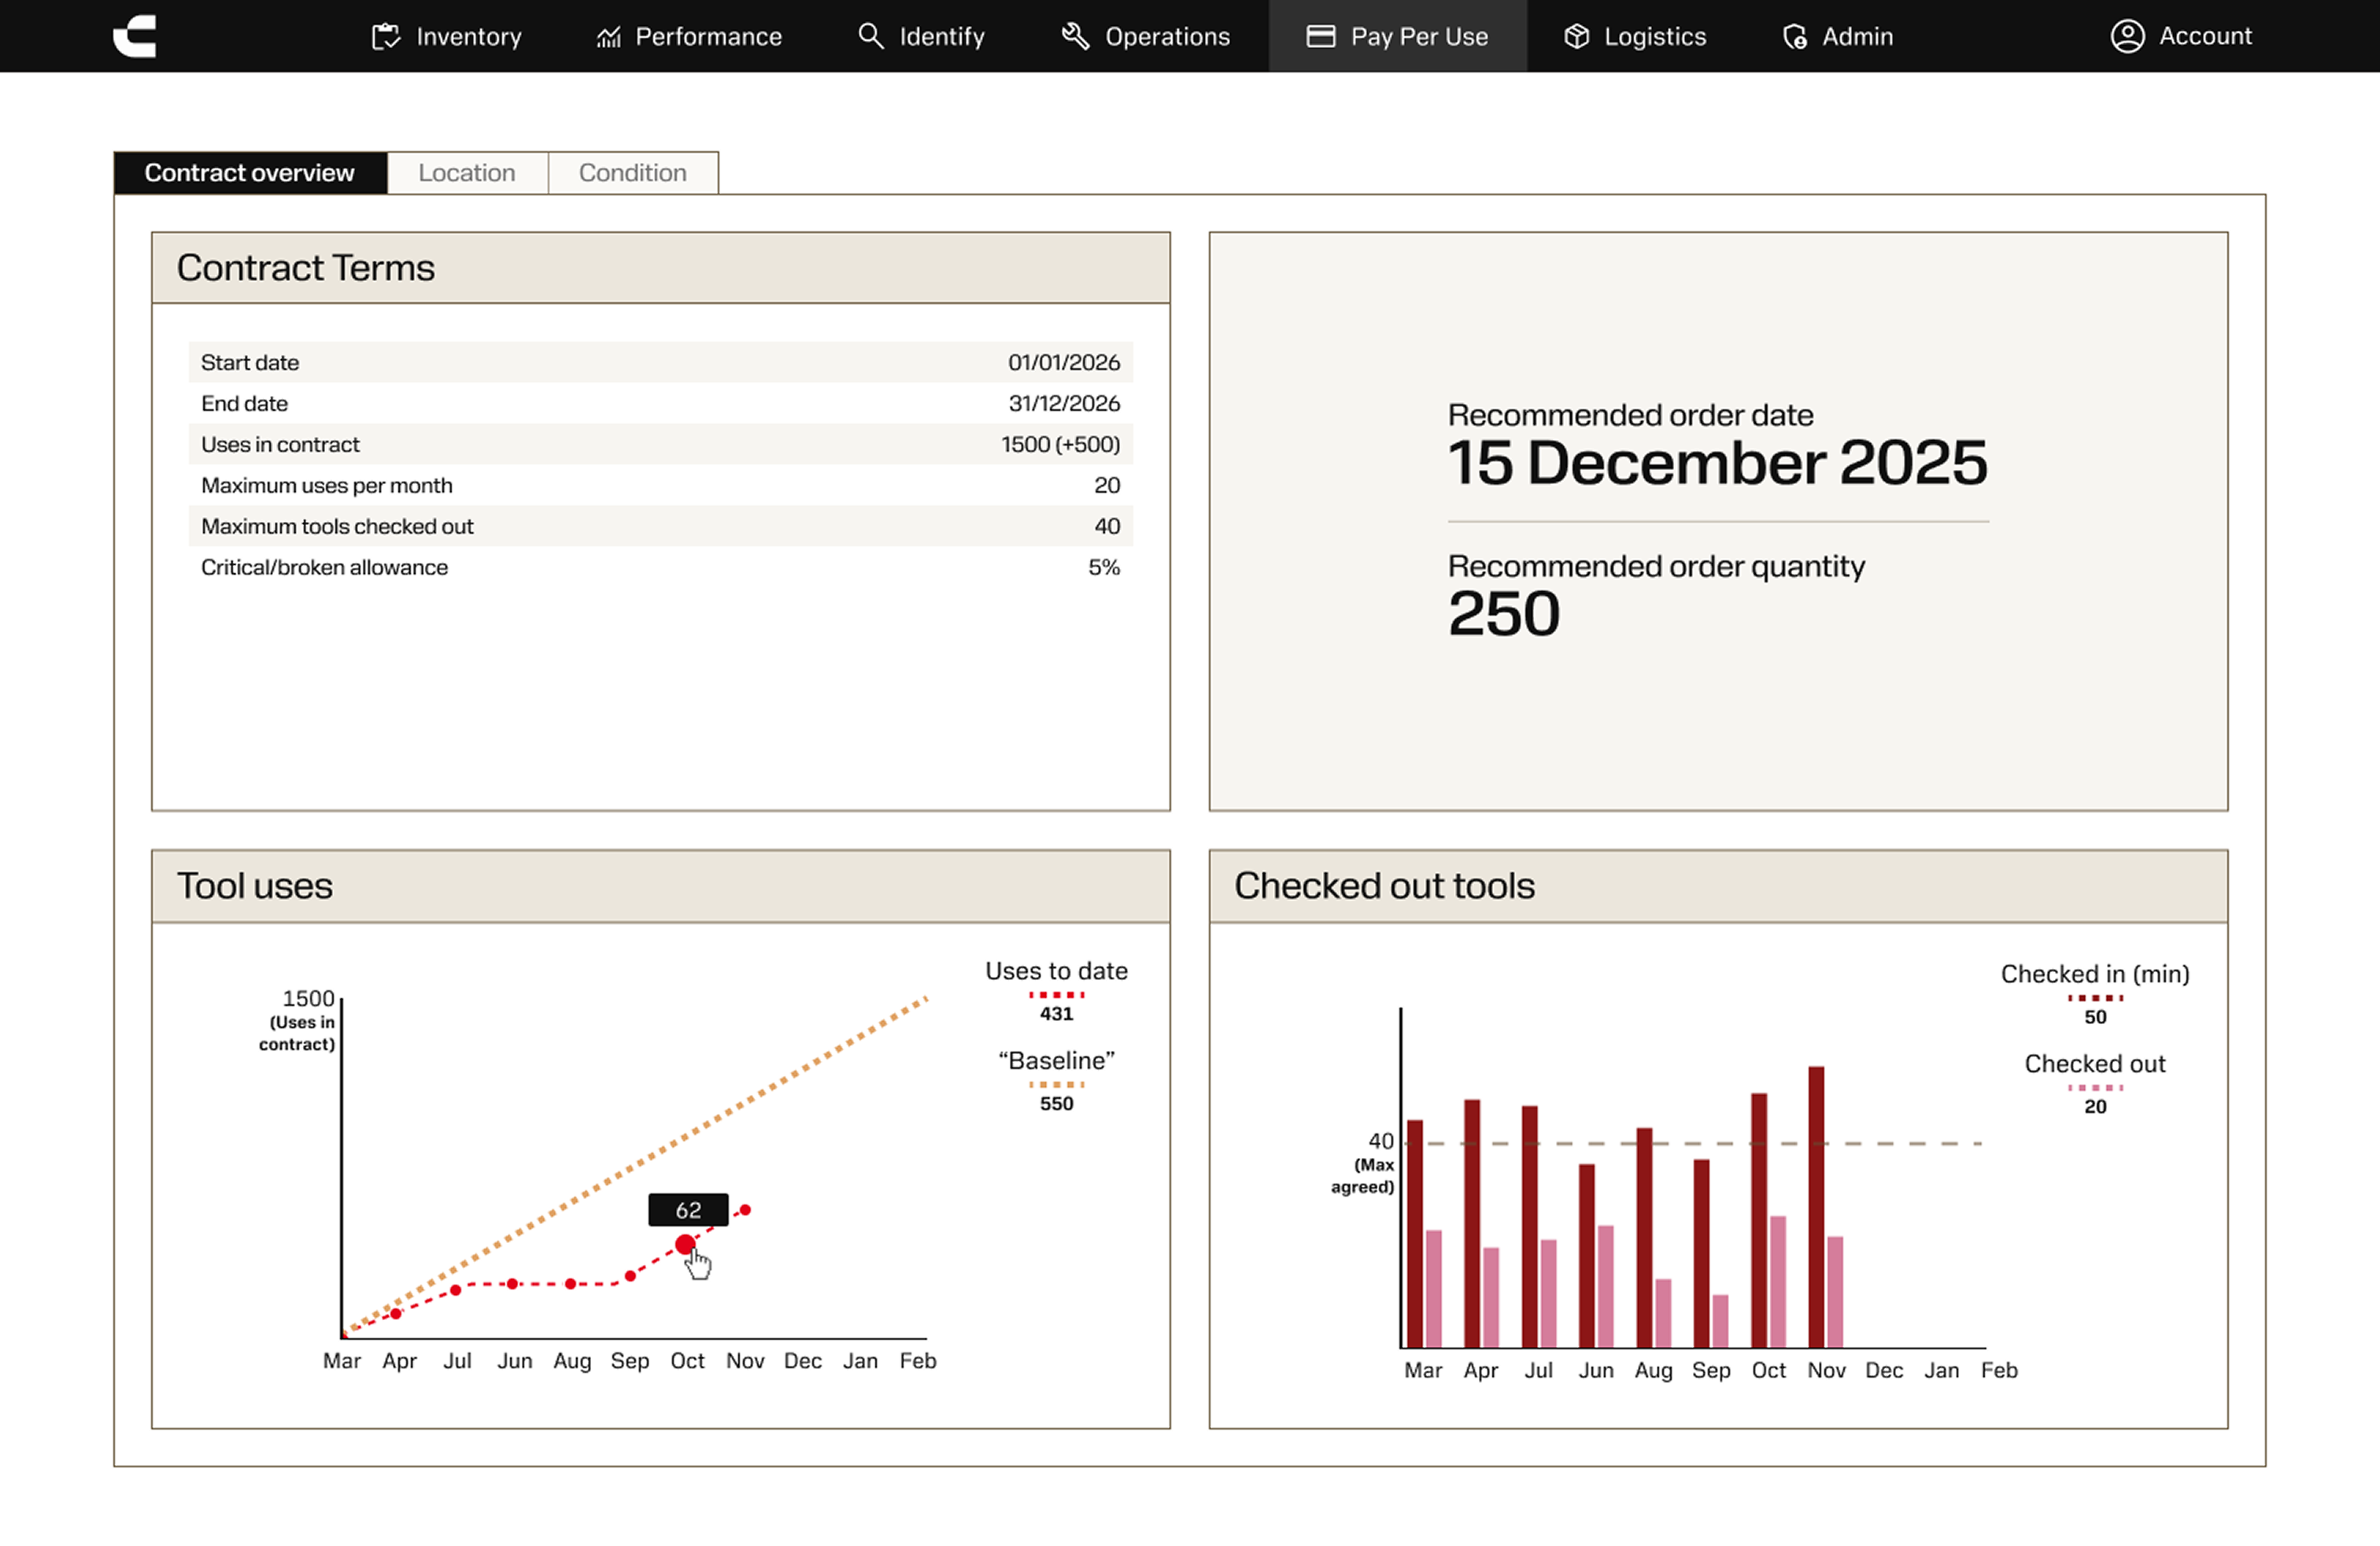
Task: Click the Checked out legend swatch
Action: tap(2094, 1088)
